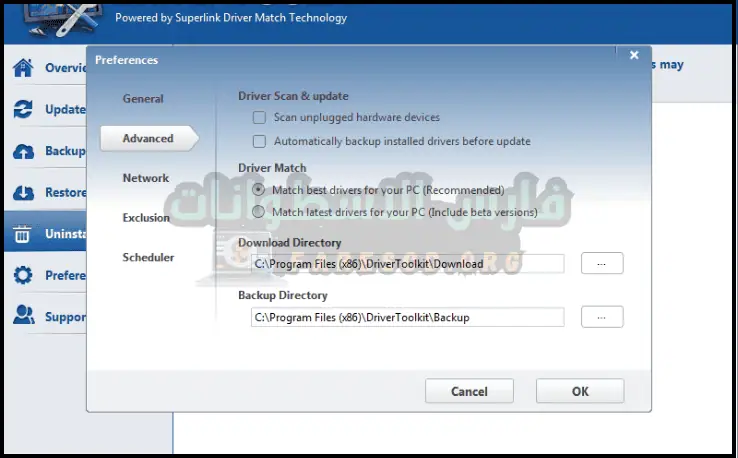Browse for Download Directory folder
The width and height of the screenshot is (738, 458).
click(602, 263)
